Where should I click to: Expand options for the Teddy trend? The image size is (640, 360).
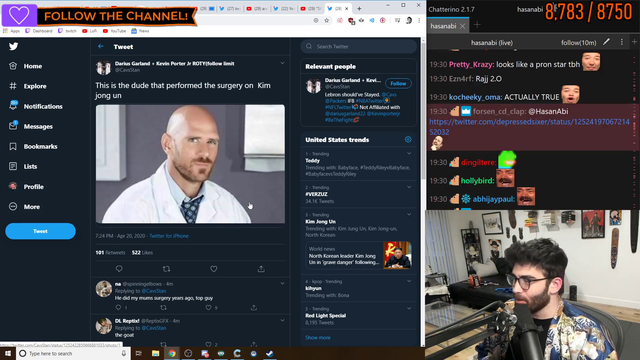409,153
